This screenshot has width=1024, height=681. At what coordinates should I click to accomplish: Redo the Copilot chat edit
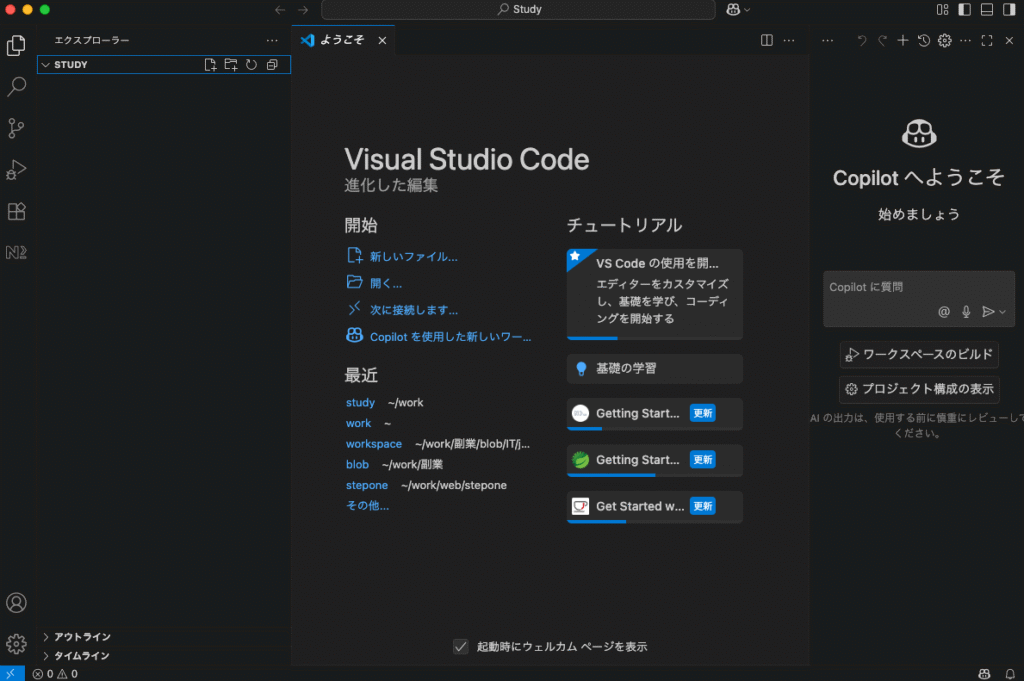(882, 40)
